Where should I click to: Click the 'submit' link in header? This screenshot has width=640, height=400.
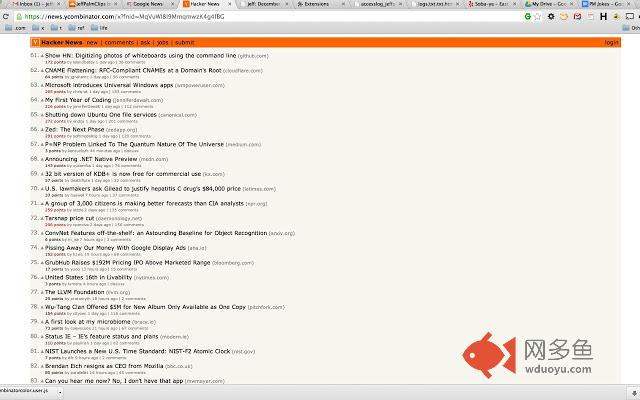[x=184, y=42]
